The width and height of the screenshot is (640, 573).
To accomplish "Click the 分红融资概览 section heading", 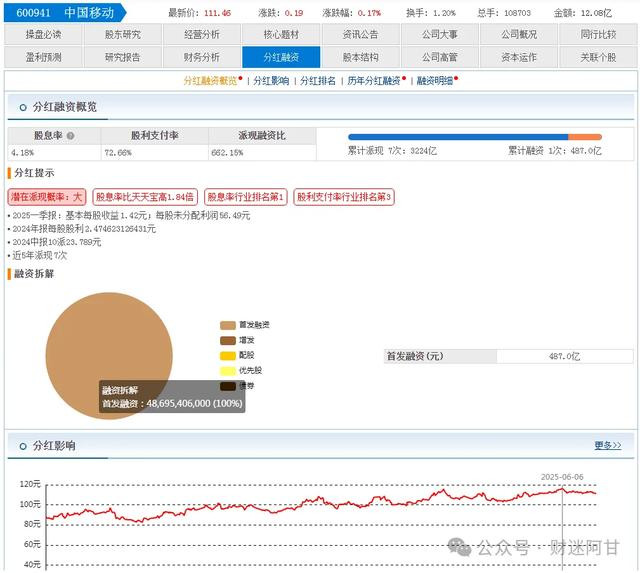I will (x=64, y=107).
